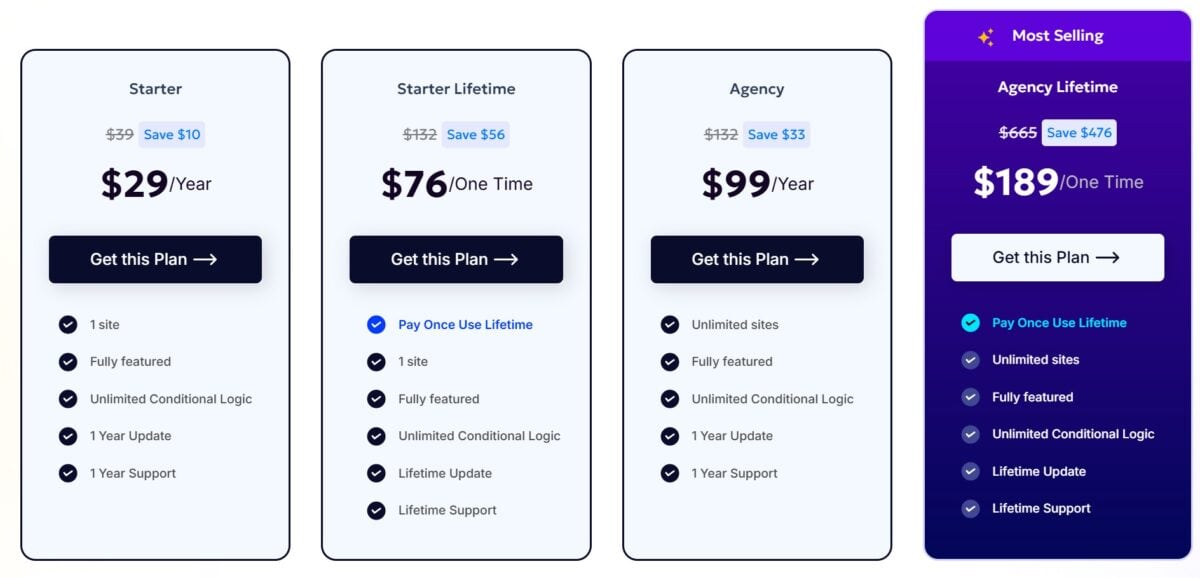1200x578 pixels.
Task: Click the cyan checkmark beside Agency Lifetime's Pay Once
Action: coord(970,322)
